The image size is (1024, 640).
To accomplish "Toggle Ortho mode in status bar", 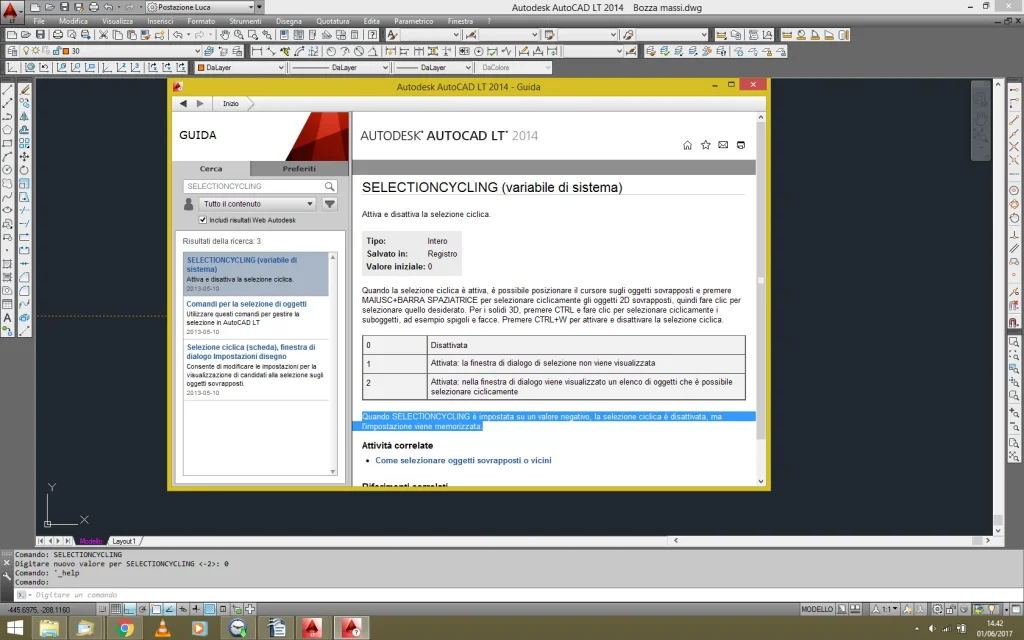I will point(129,609).
